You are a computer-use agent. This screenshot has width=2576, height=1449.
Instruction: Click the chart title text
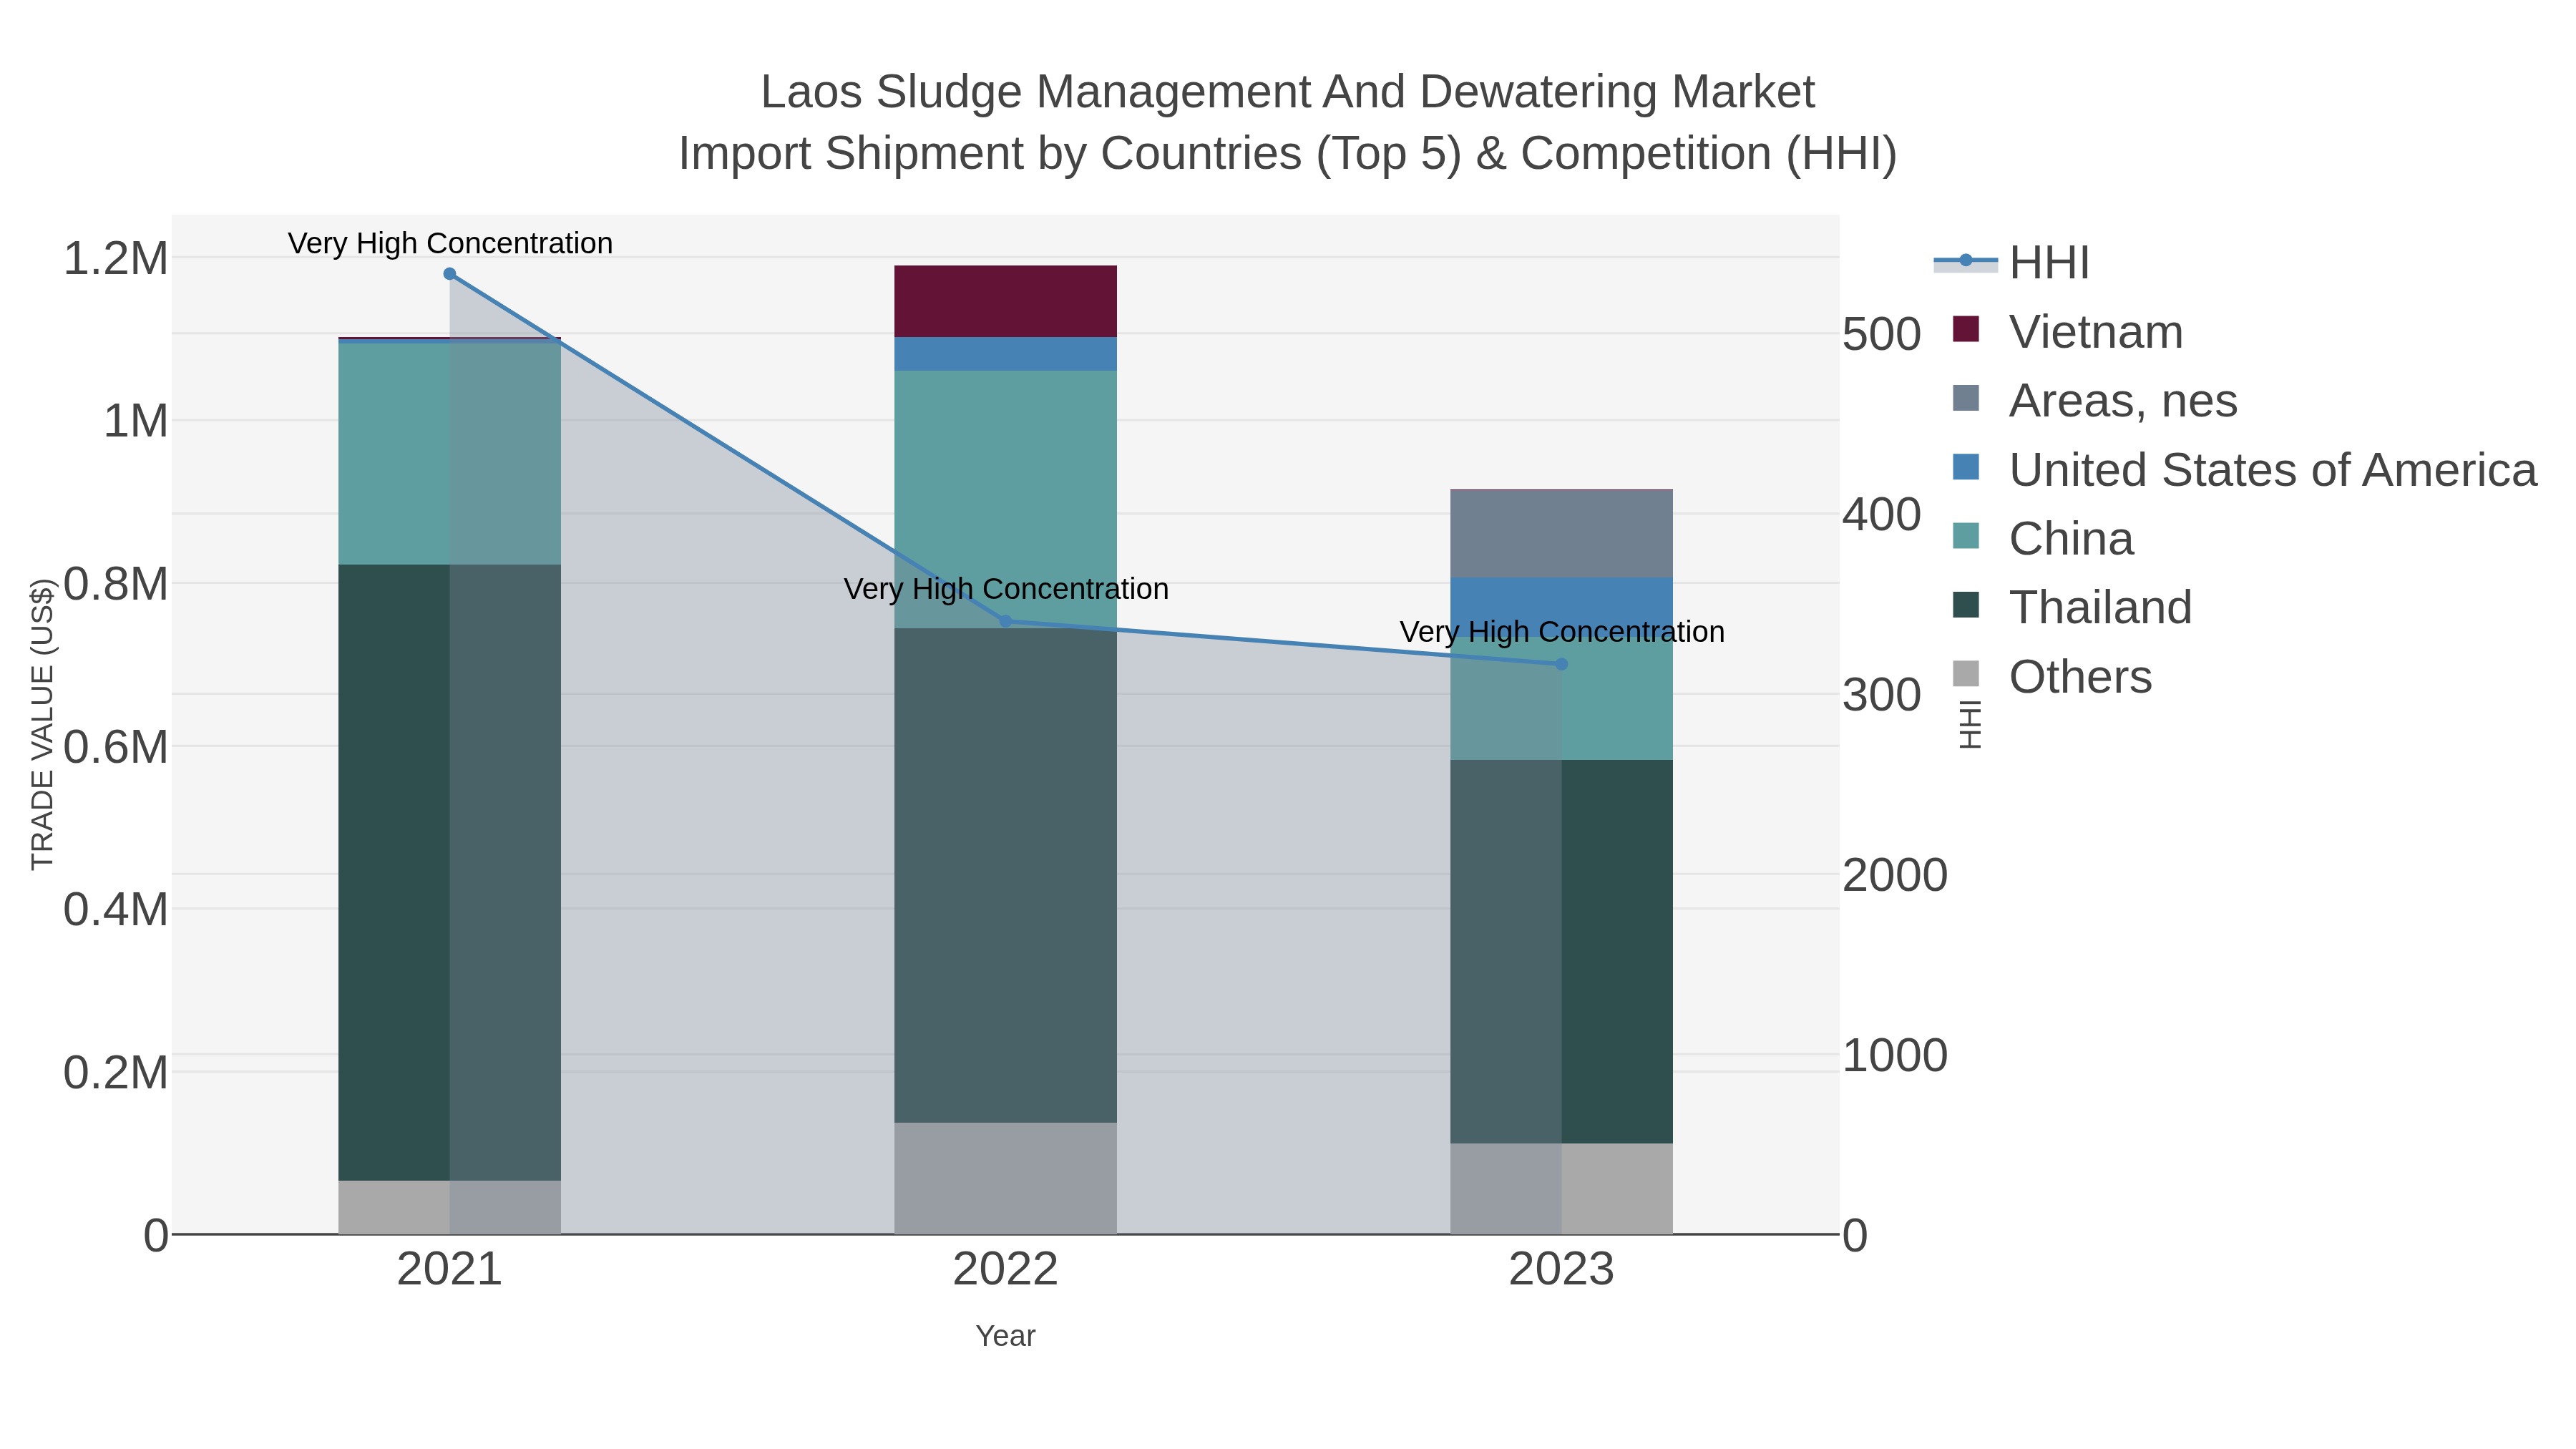[x=1288, y=122]
